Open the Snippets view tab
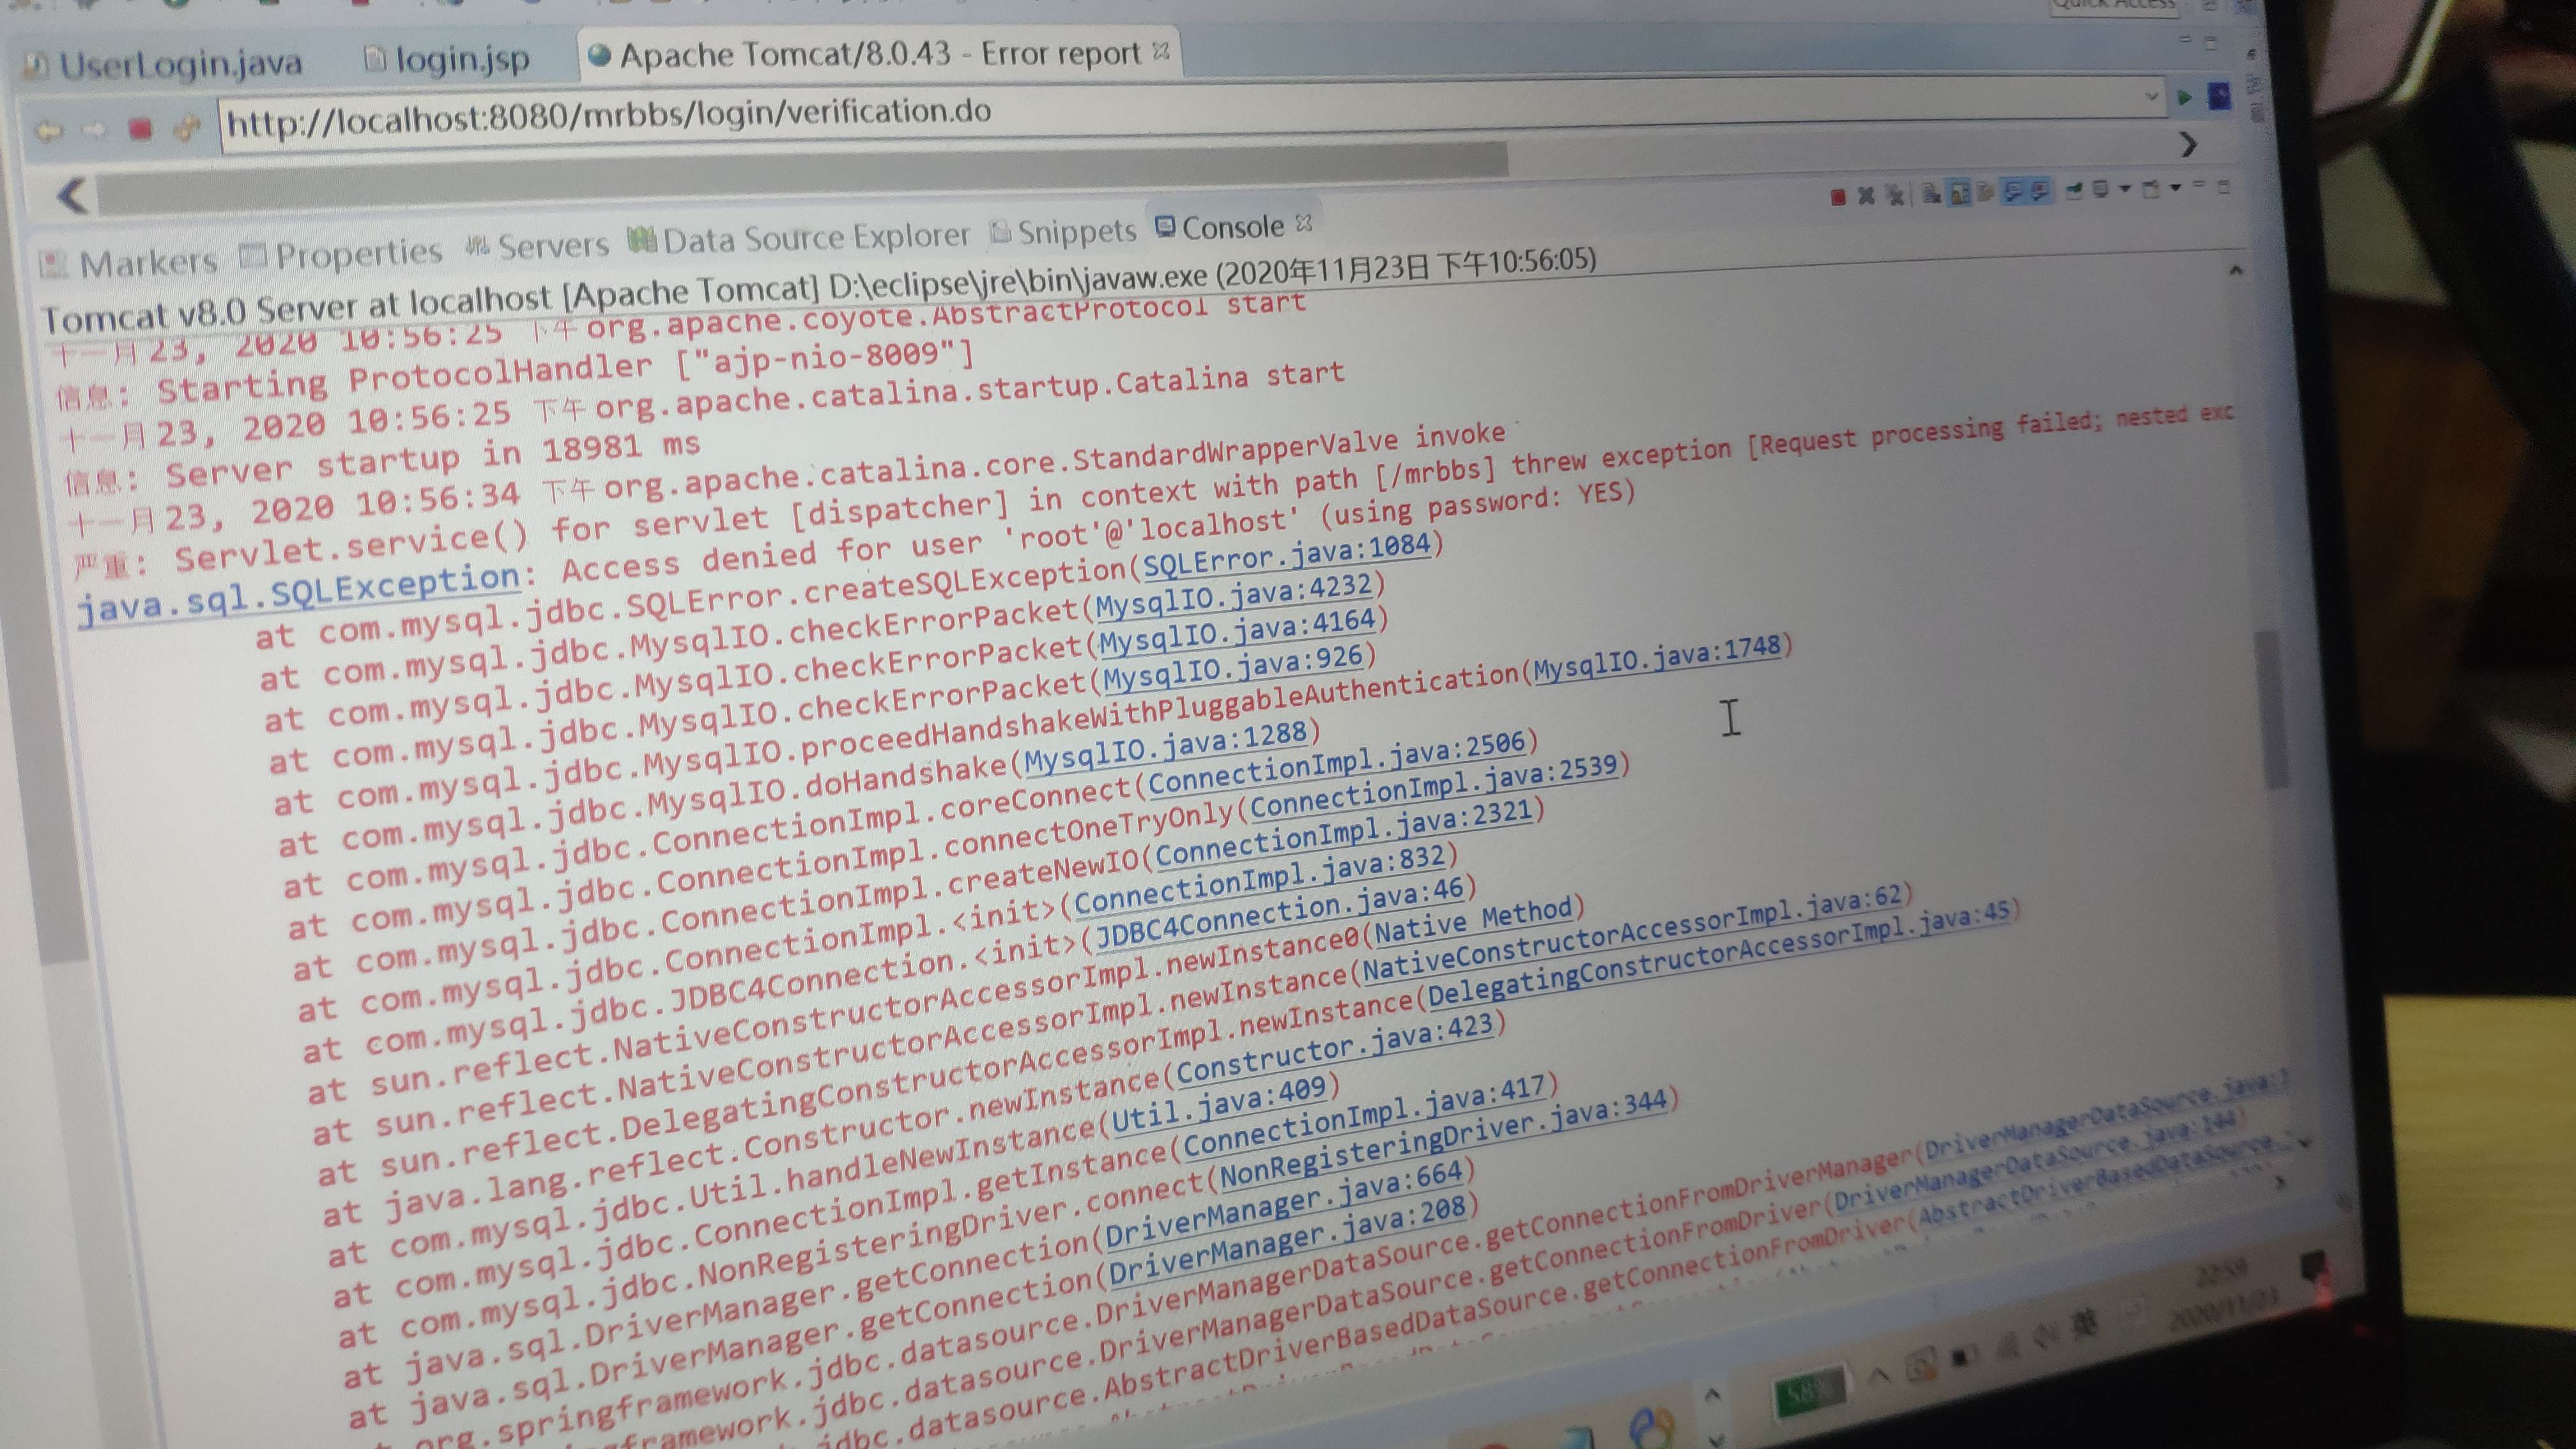 (x=1063, y=232)
